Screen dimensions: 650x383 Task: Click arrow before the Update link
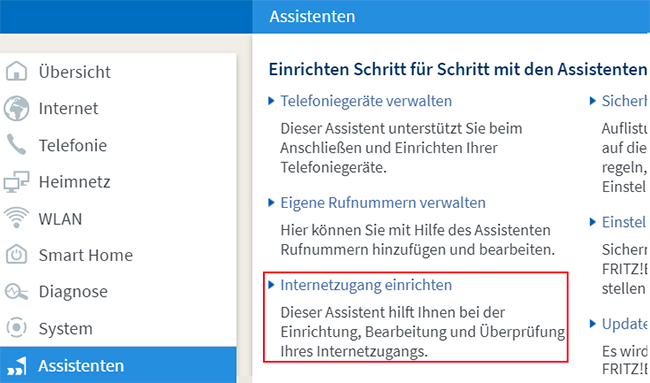pyautogui.click(x=593, y=324)
